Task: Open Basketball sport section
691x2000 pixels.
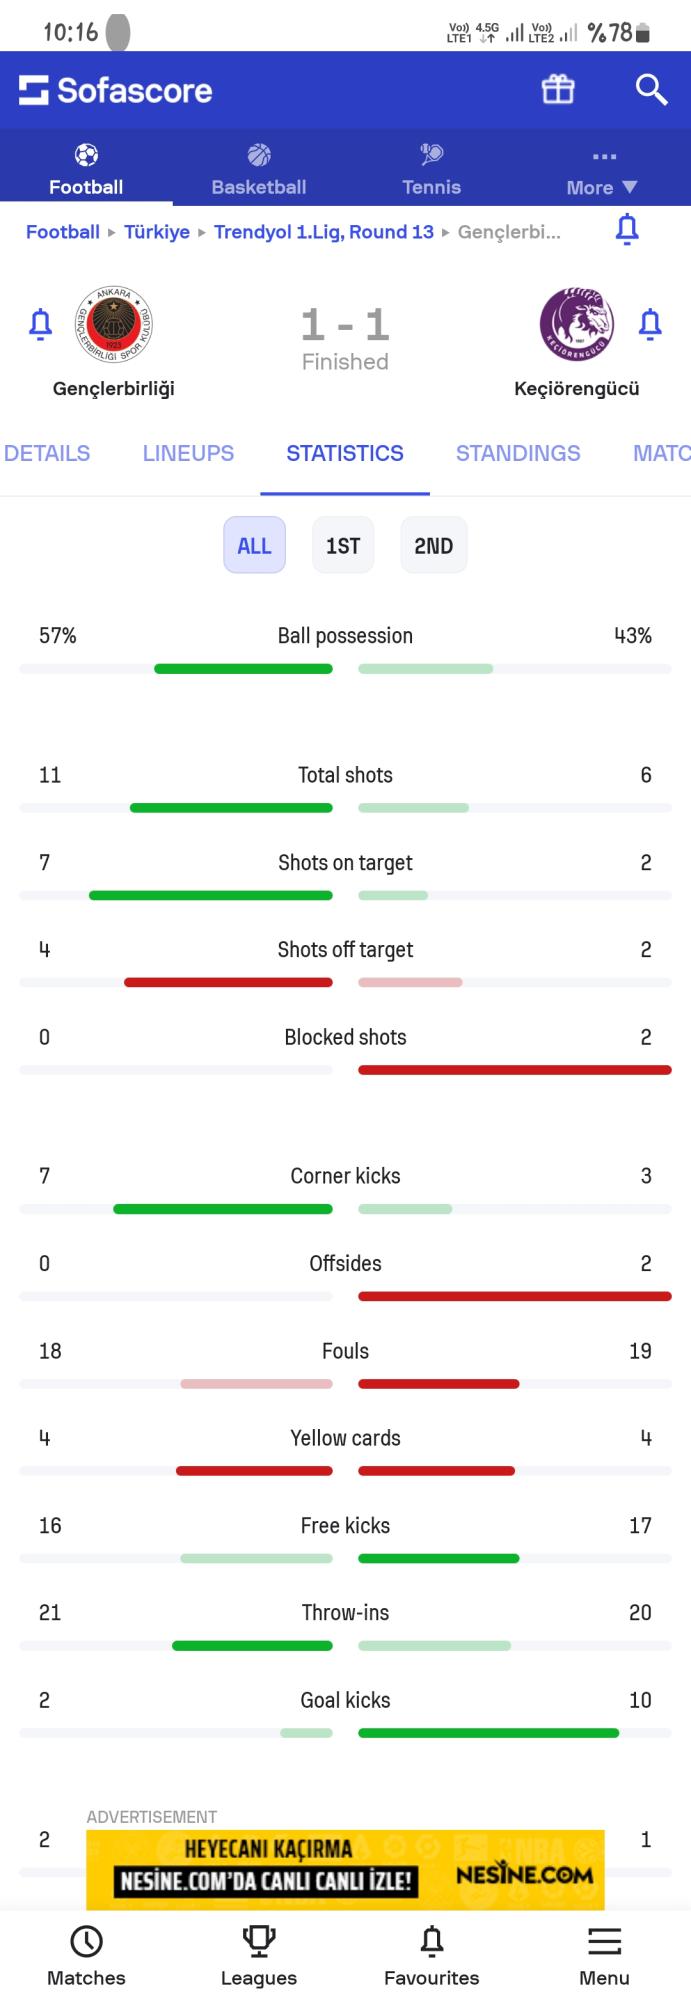Action: point(259,169)
